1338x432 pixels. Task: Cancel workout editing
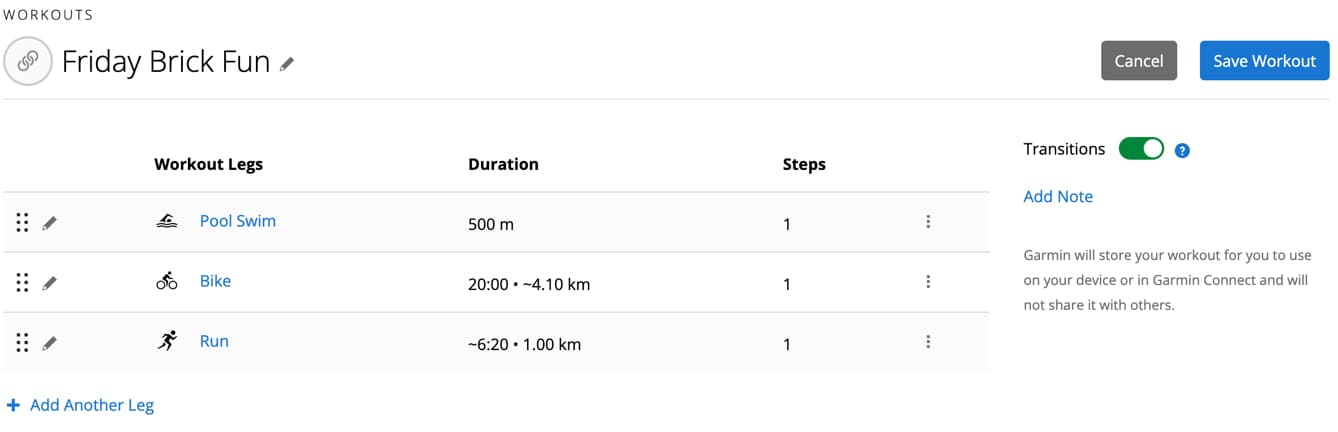click(x=1139, y=61)
